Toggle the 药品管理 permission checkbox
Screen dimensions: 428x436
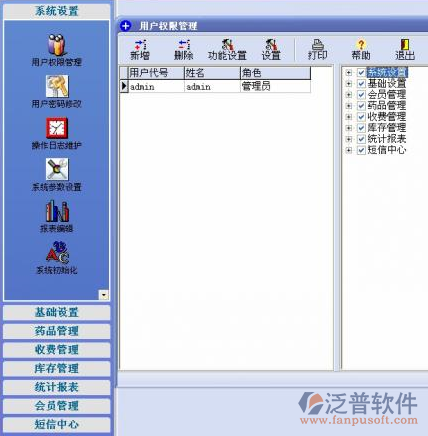(x=361, y=106)
